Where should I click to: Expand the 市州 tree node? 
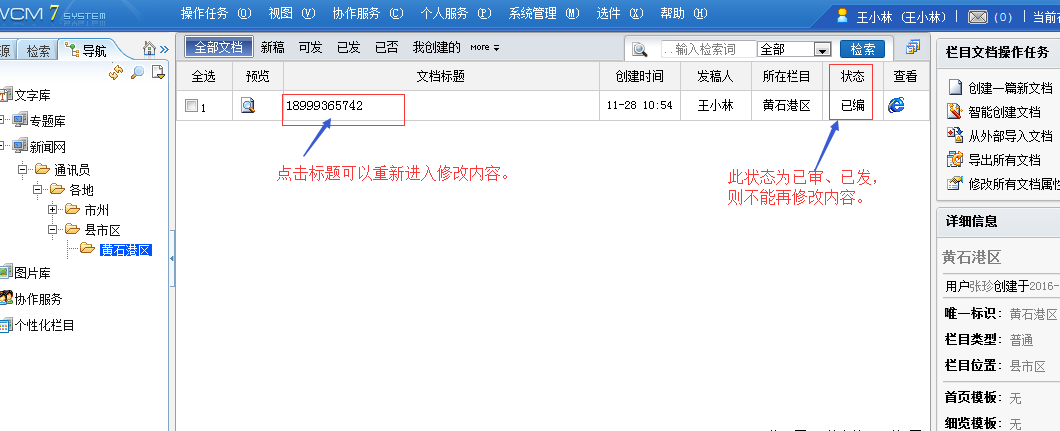[53, 210]
